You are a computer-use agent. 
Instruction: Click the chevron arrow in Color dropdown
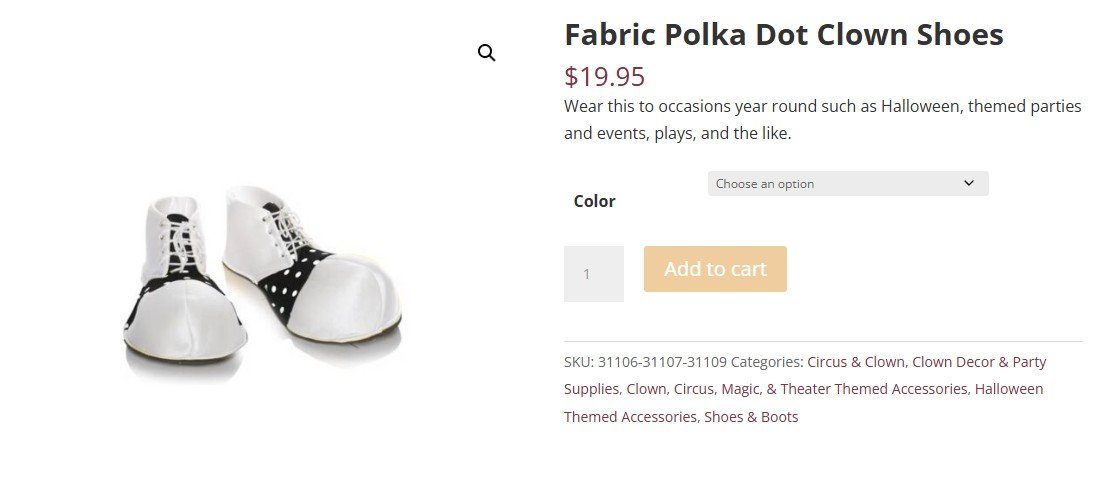(968, 183)
